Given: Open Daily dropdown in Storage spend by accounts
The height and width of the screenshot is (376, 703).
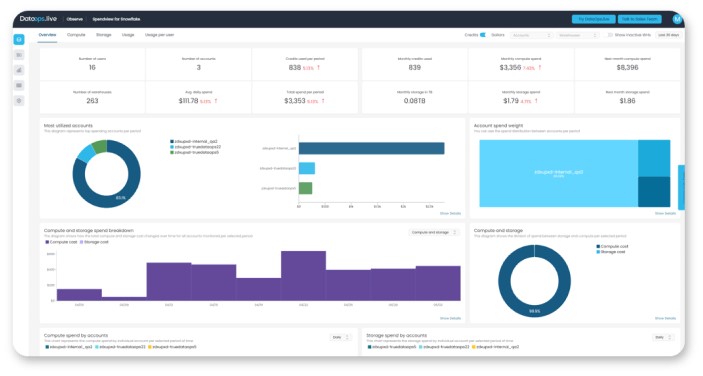Looking at the screenshot, I should click(x=663, y=337).
